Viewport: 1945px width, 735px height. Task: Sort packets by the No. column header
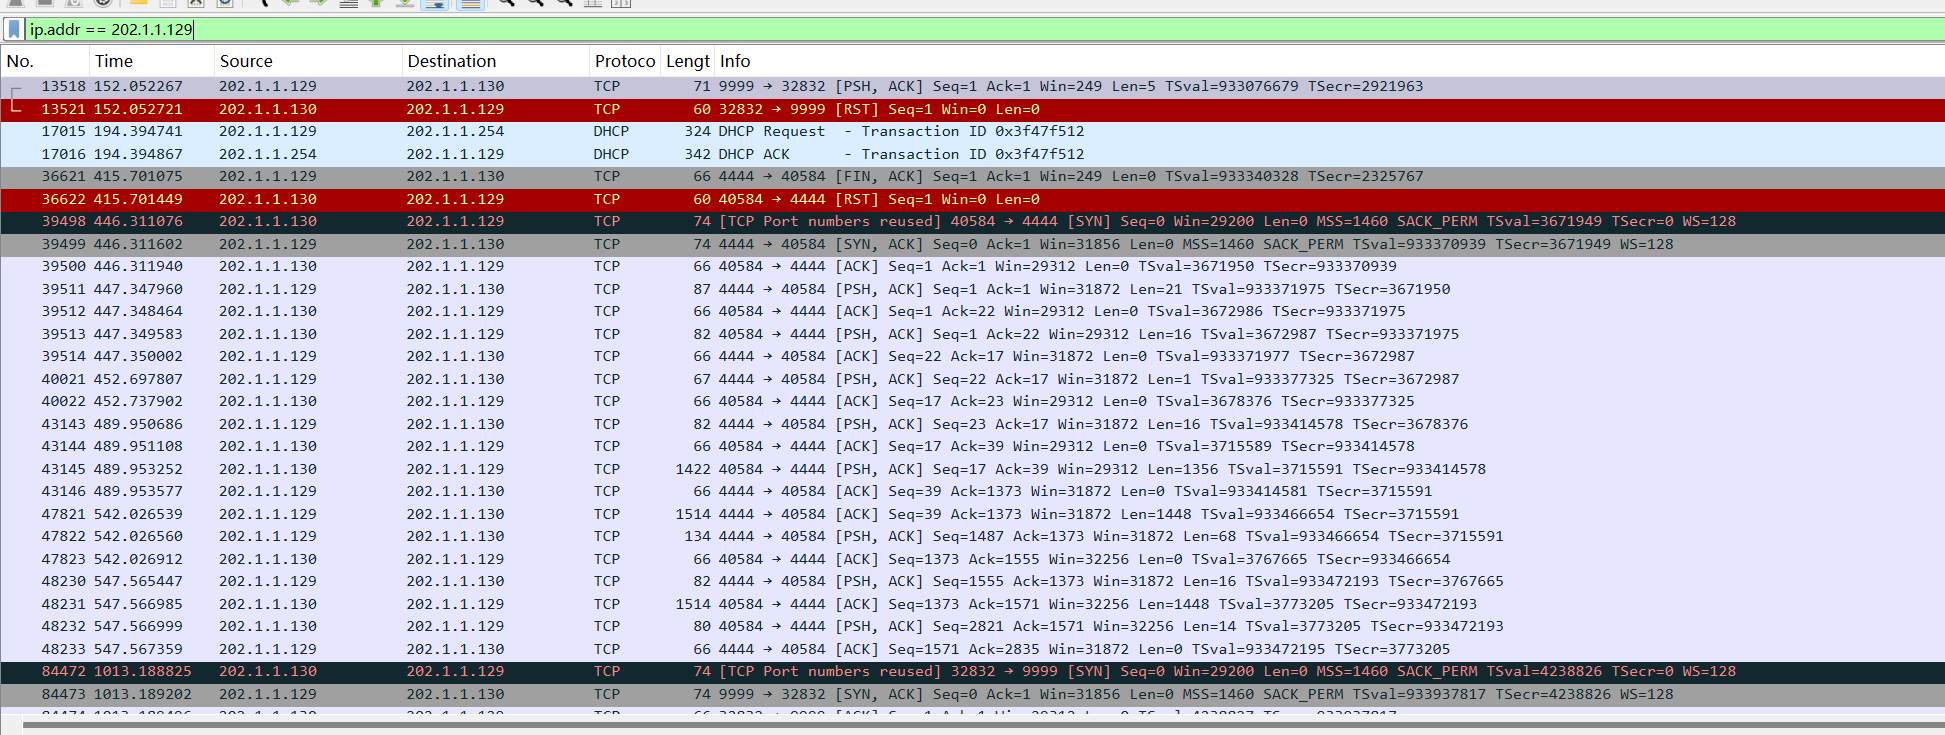click(x=45, y=61)
